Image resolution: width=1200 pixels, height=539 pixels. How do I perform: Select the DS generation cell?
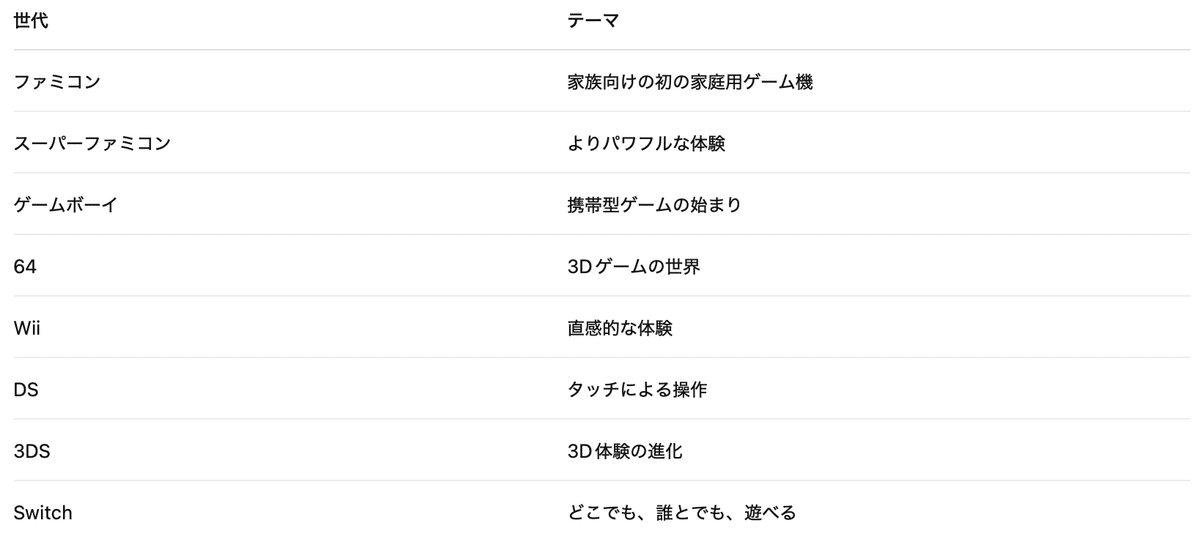(x=26, y=390)
